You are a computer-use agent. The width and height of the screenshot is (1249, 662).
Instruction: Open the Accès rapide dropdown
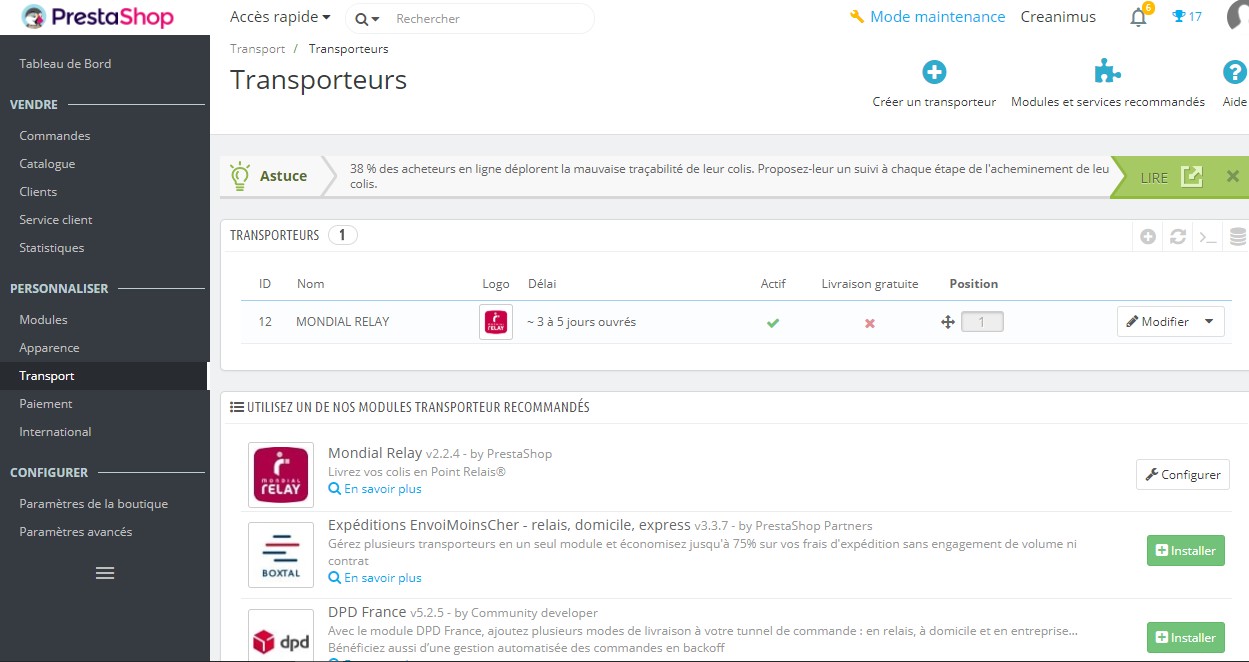(x=280, y=17)
